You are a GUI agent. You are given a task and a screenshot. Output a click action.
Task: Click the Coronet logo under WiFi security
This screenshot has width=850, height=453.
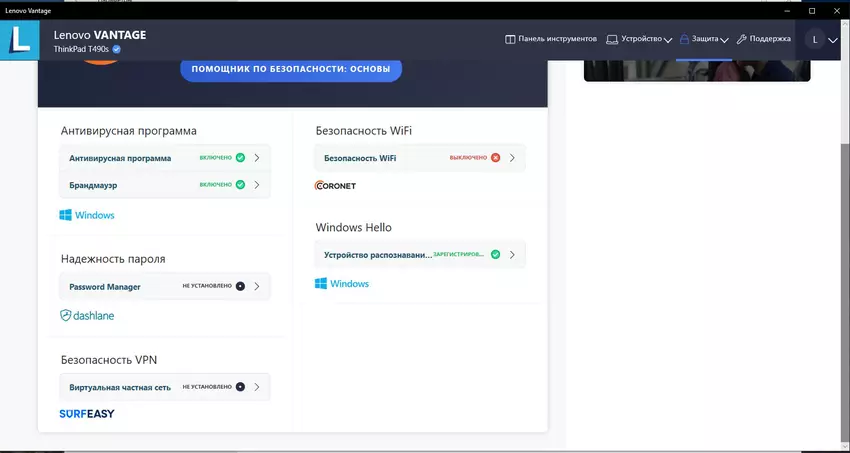click(x=335, y=186)
